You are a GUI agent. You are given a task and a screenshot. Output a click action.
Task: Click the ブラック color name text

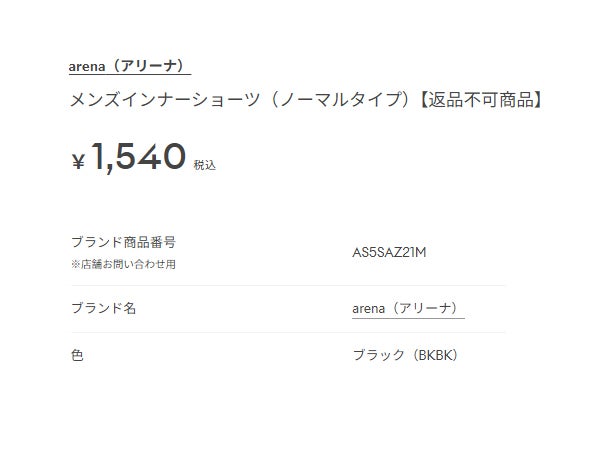tap(378, 355)
